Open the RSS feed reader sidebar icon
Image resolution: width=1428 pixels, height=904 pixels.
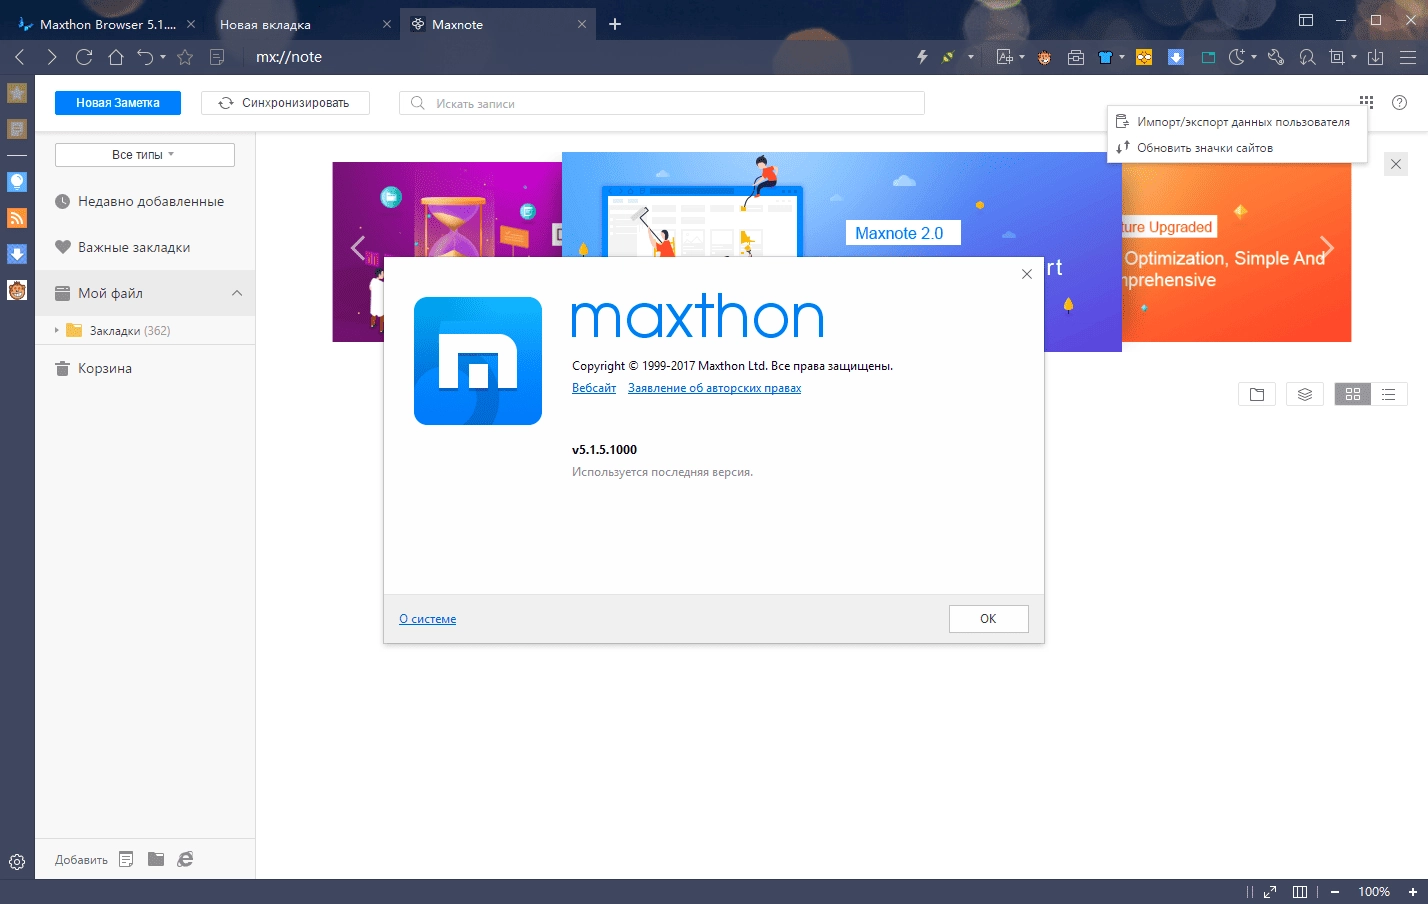pos(17,218)
